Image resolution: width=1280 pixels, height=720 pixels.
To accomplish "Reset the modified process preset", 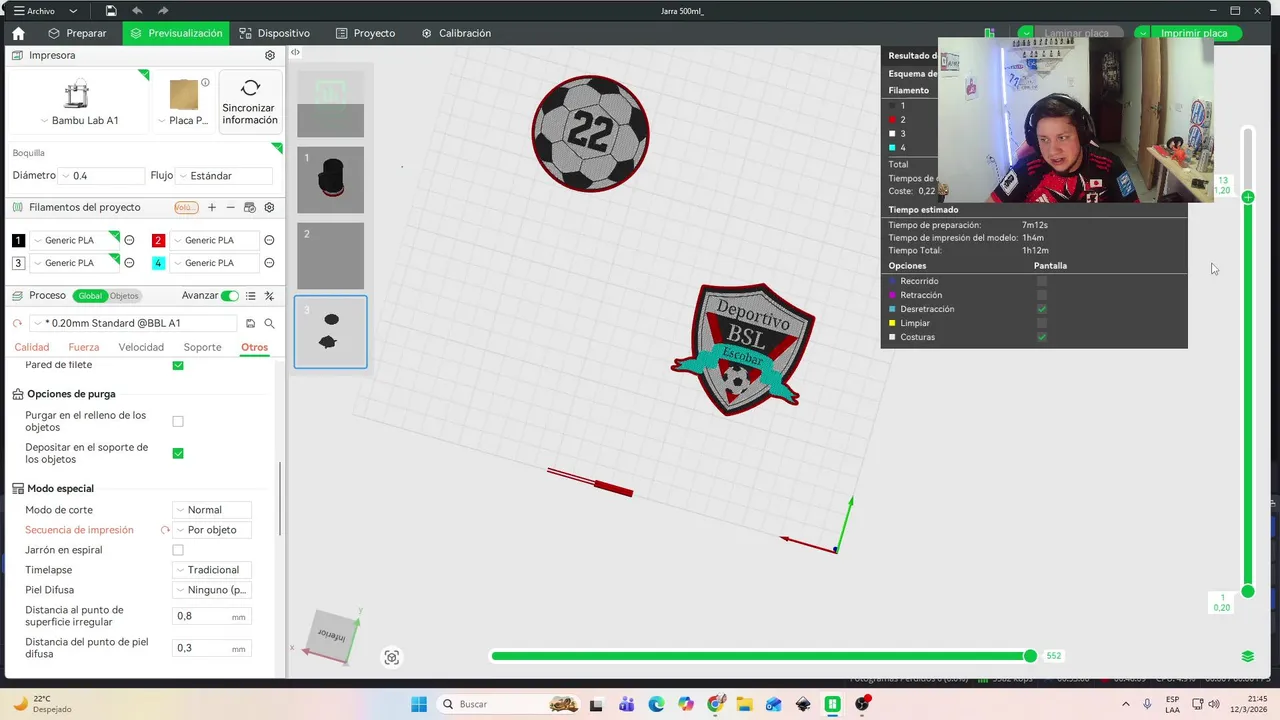I will (17, 323).
